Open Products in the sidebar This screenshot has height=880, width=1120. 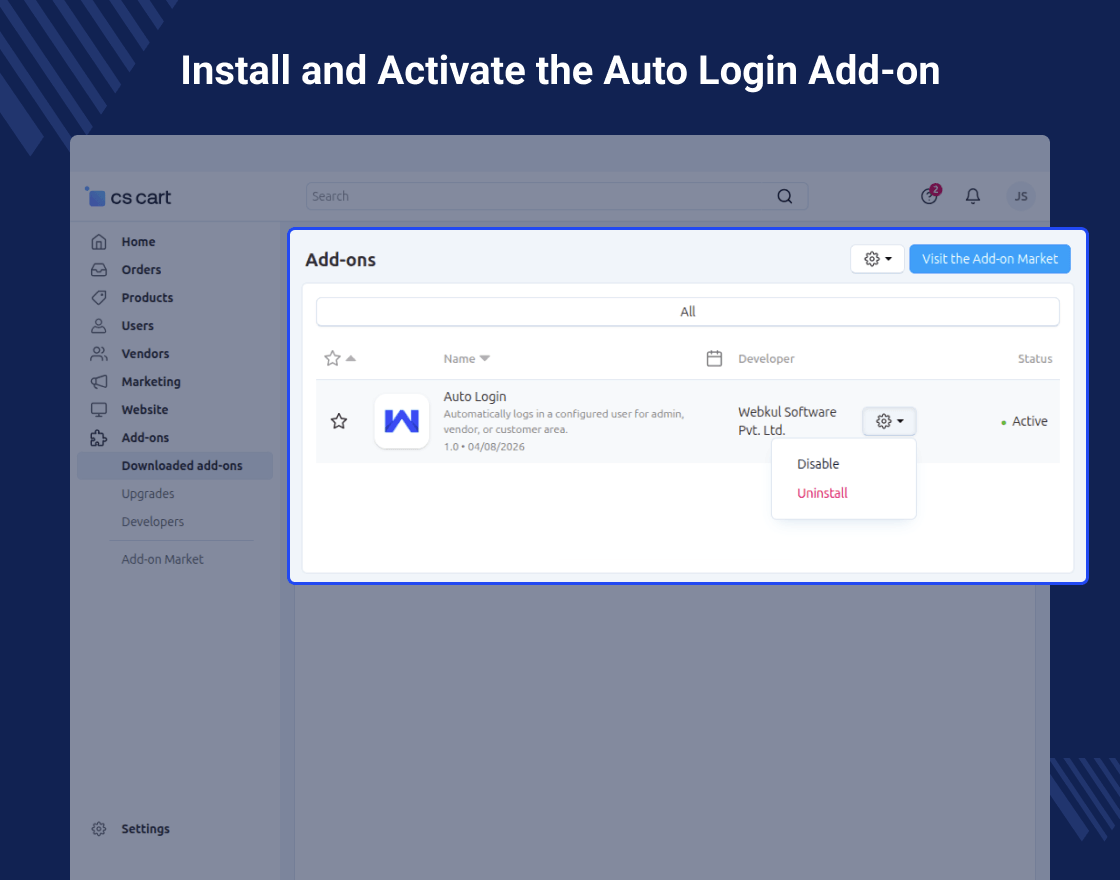coord(147,298)
